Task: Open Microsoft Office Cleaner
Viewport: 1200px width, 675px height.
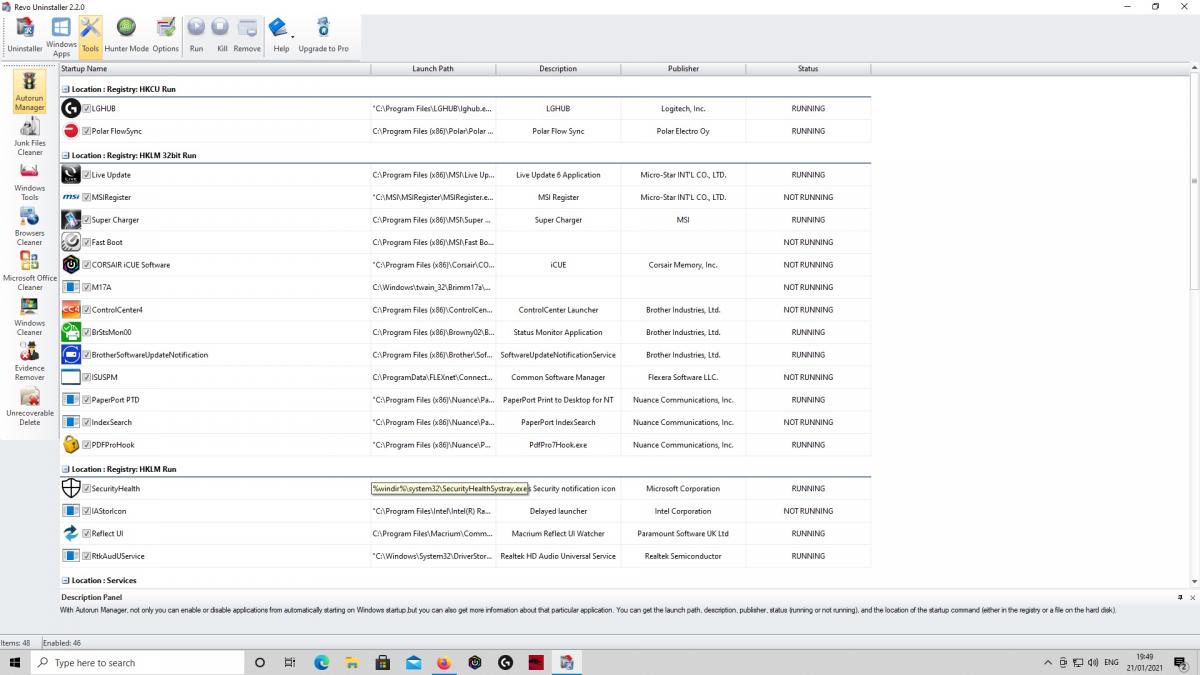Action: (30, 271)
